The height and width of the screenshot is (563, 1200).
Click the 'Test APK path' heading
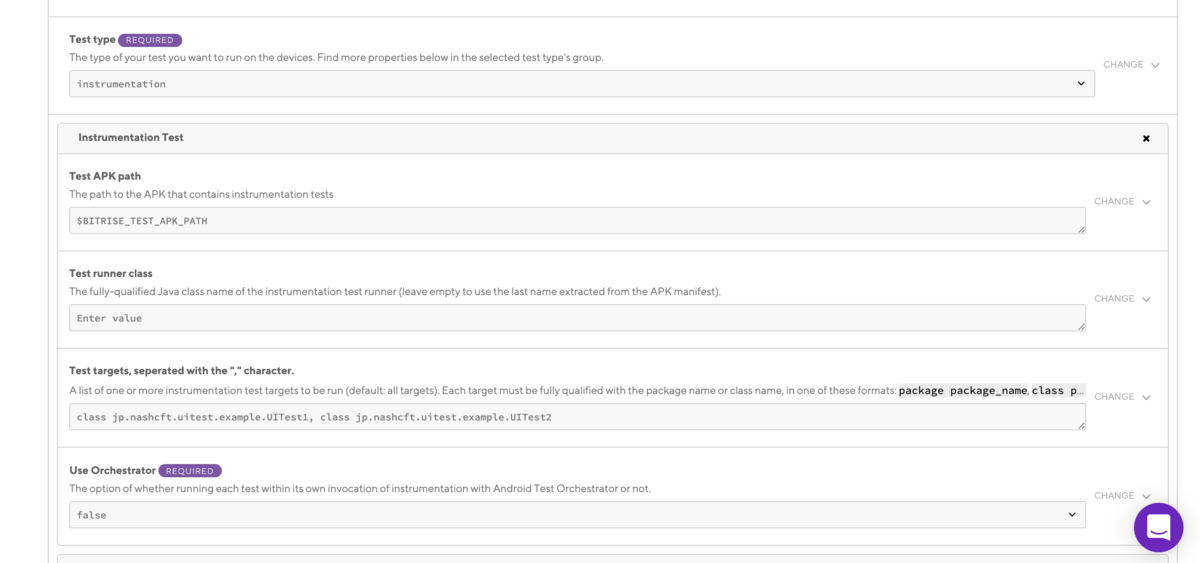(105, 176)
